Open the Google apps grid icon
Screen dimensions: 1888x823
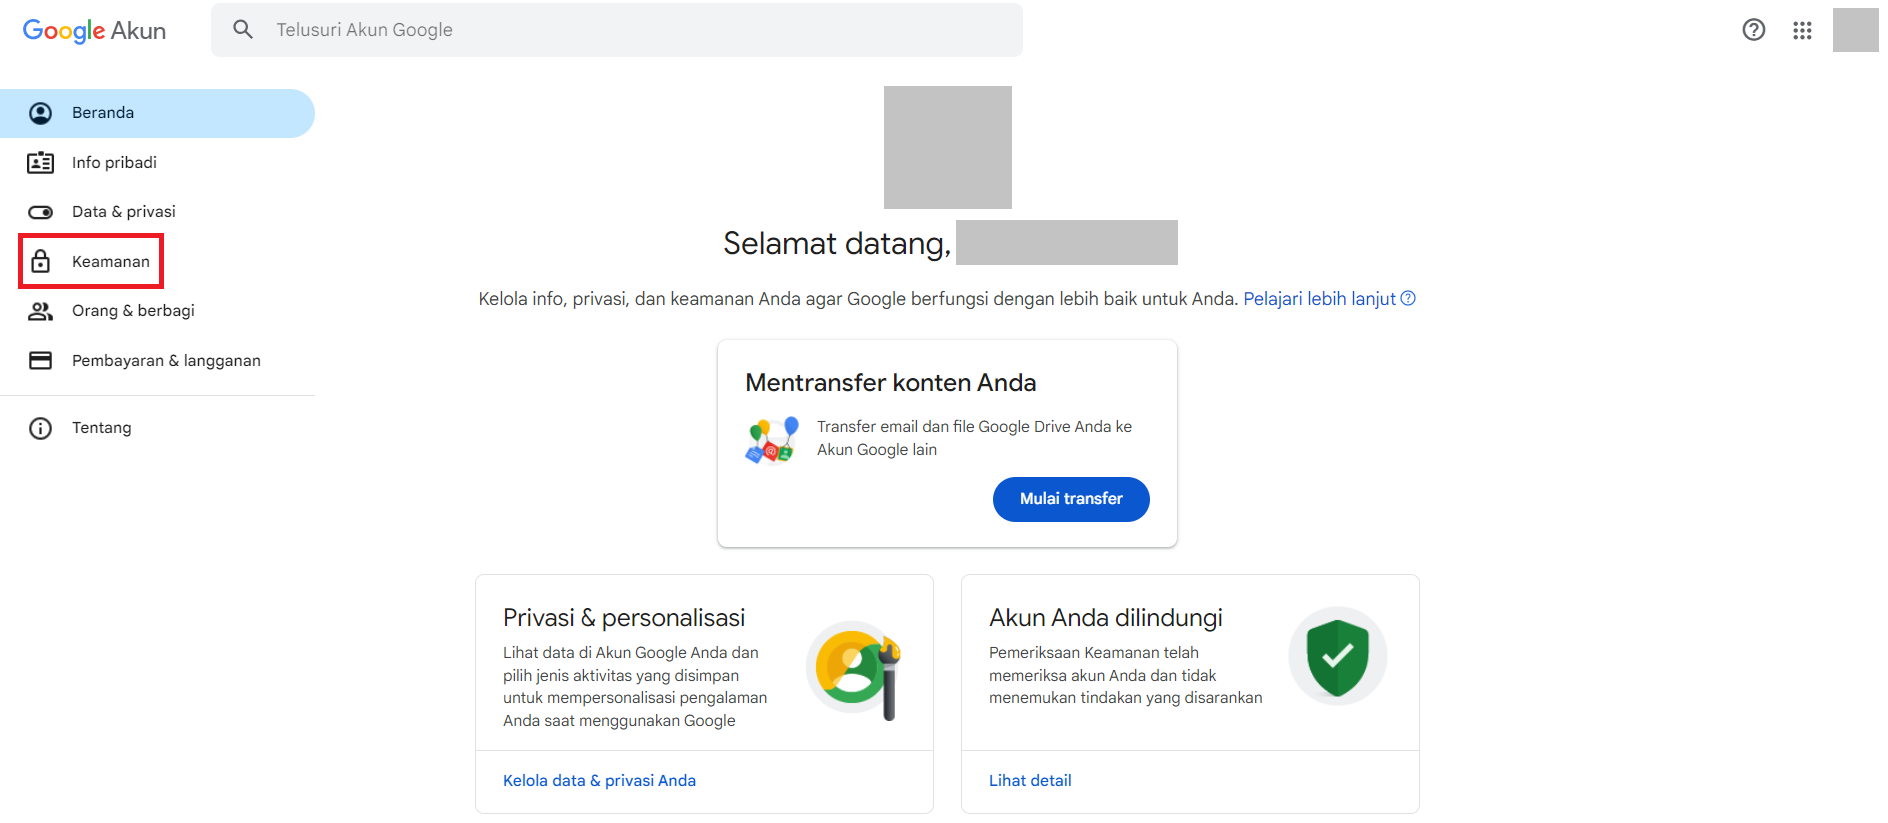1802,30
